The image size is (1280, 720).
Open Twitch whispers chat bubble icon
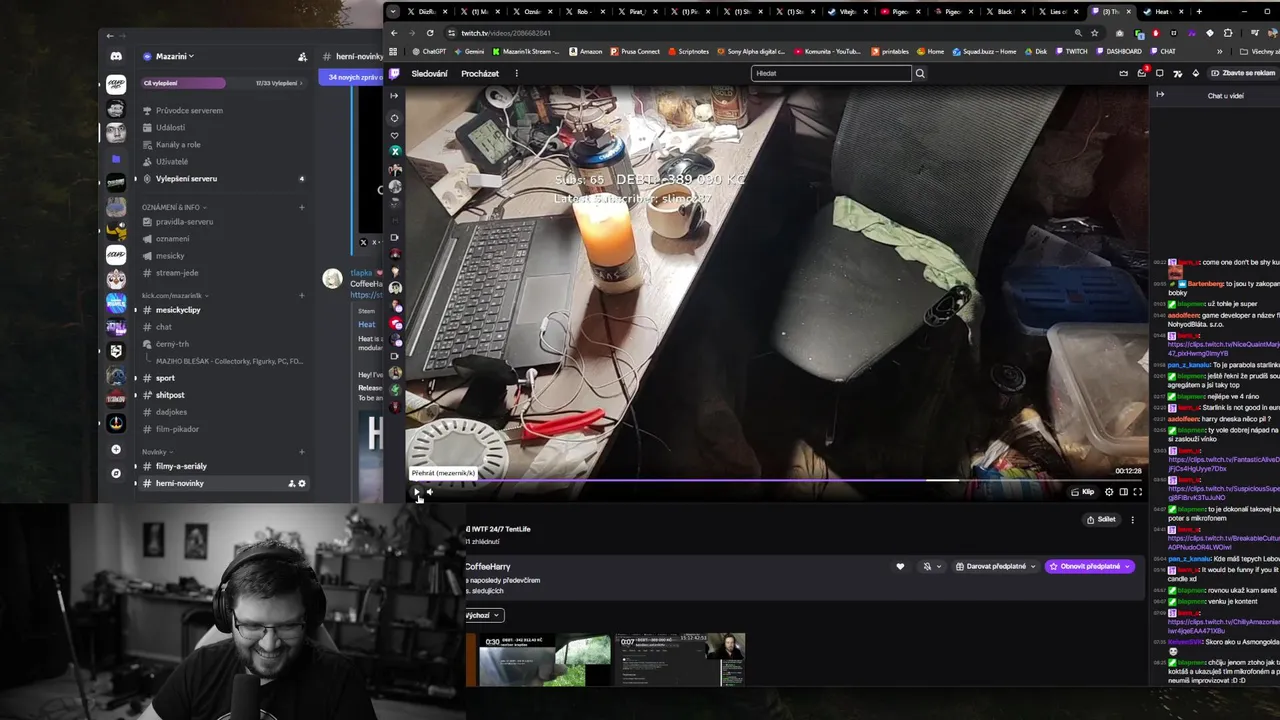coord(1160,73)
